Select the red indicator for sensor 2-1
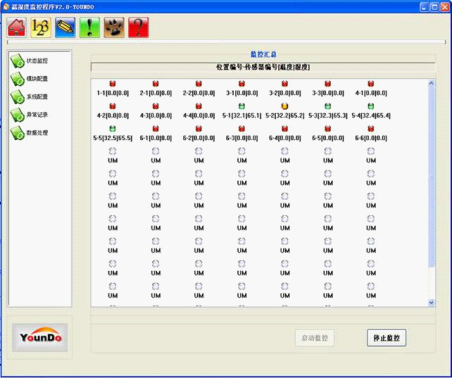The height and width of the screenshot is (378, 452). point(156,84)
